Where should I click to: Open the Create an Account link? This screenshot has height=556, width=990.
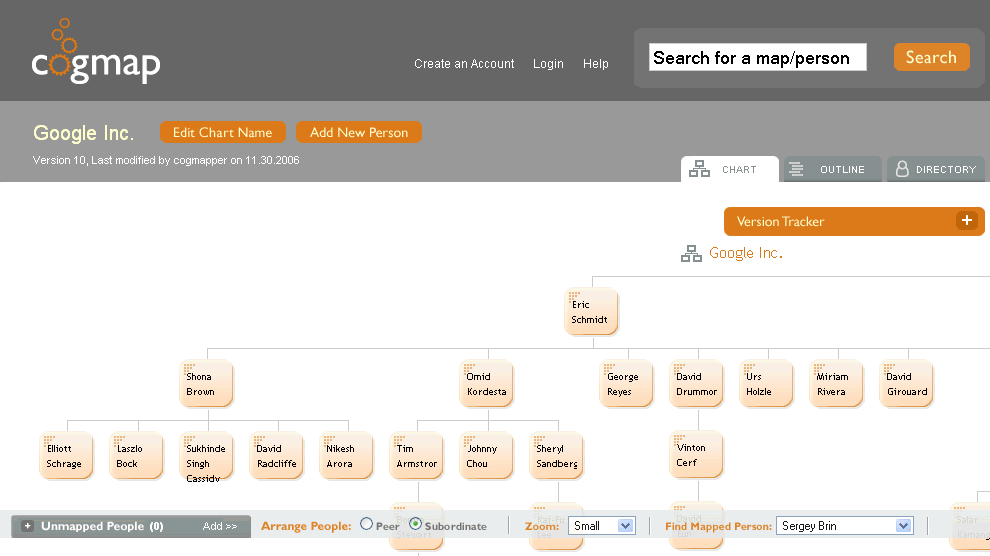(x=464, y=64)
